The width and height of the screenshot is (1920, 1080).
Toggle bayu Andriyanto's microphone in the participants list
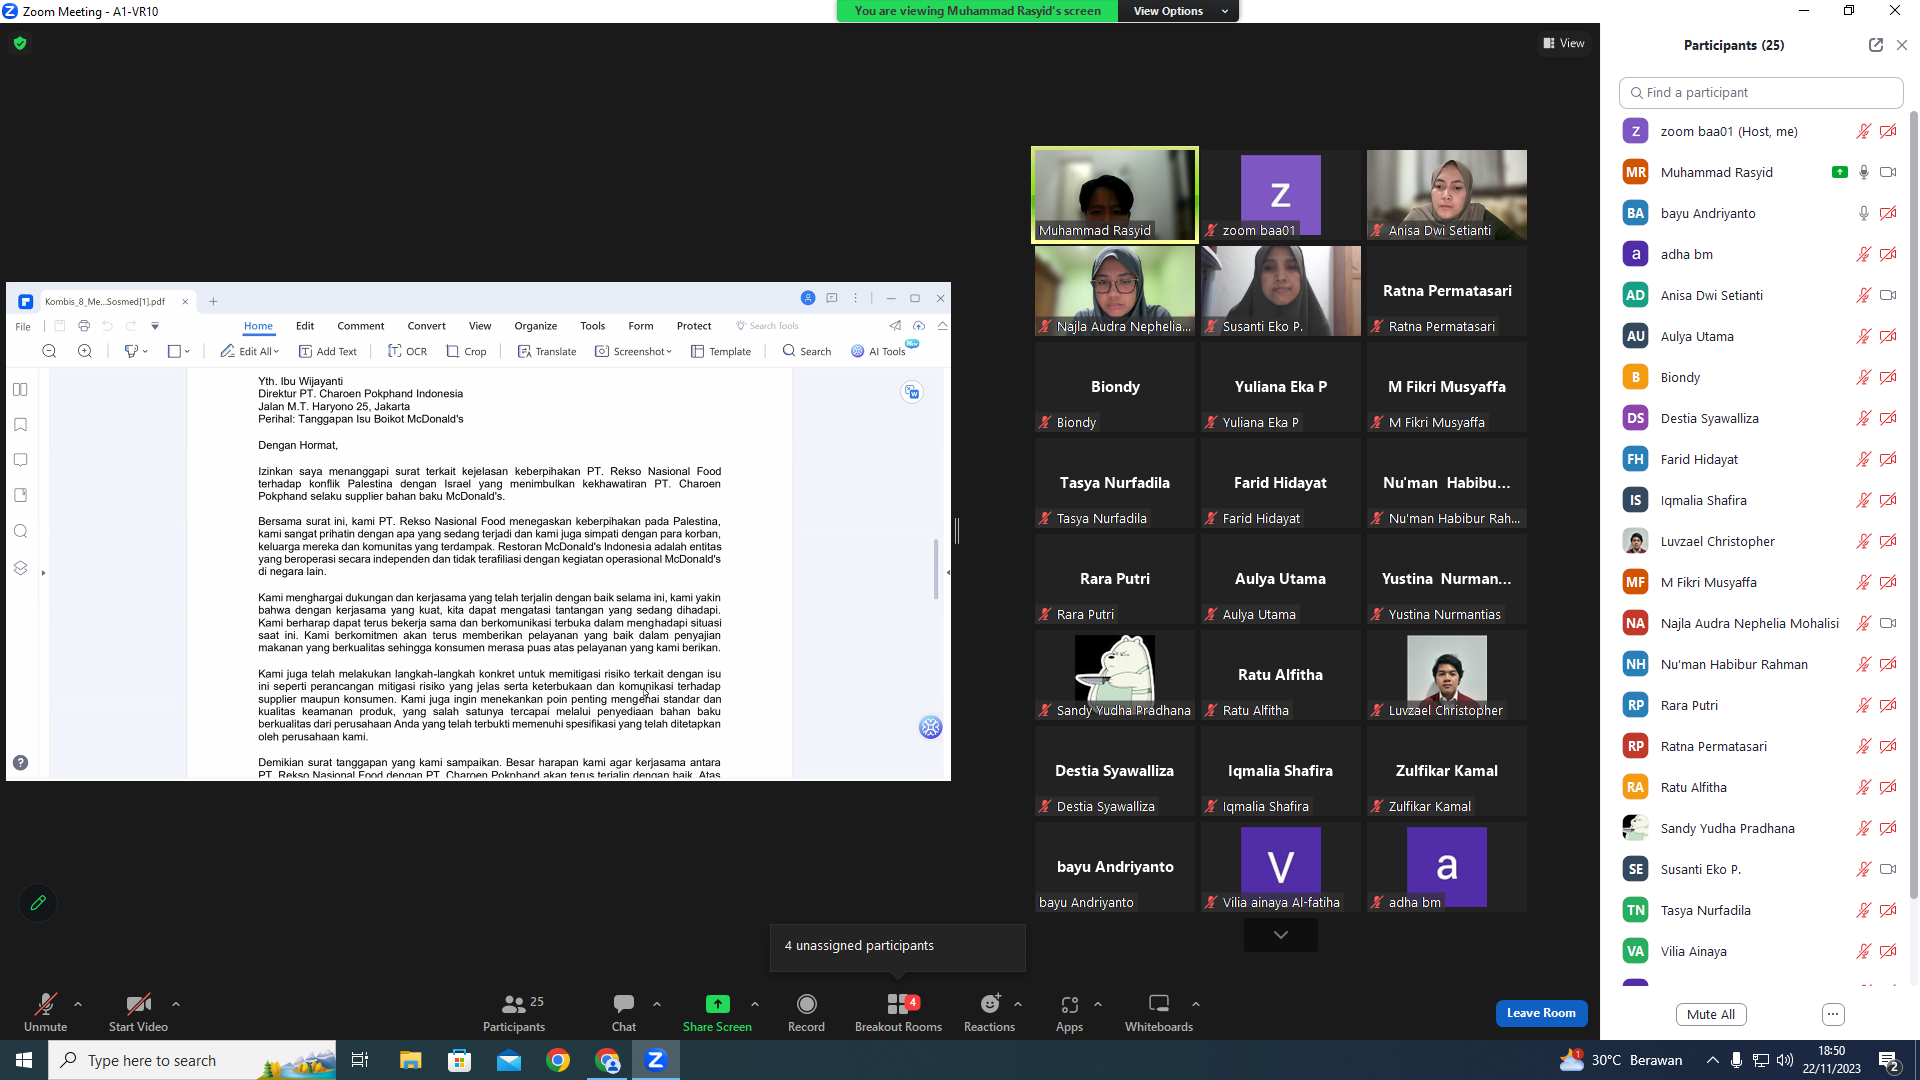coord(1864,213)
